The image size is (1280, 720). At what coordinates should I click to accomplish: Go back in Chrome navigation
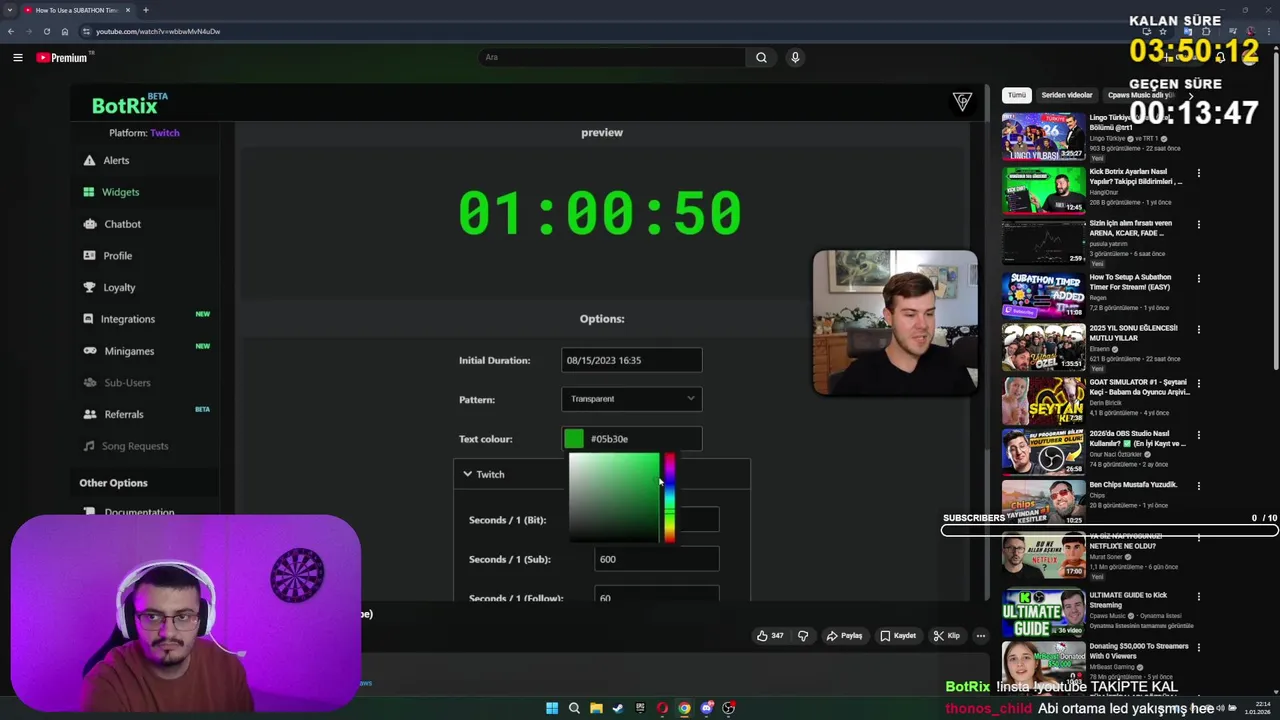(x=10, y=31)
